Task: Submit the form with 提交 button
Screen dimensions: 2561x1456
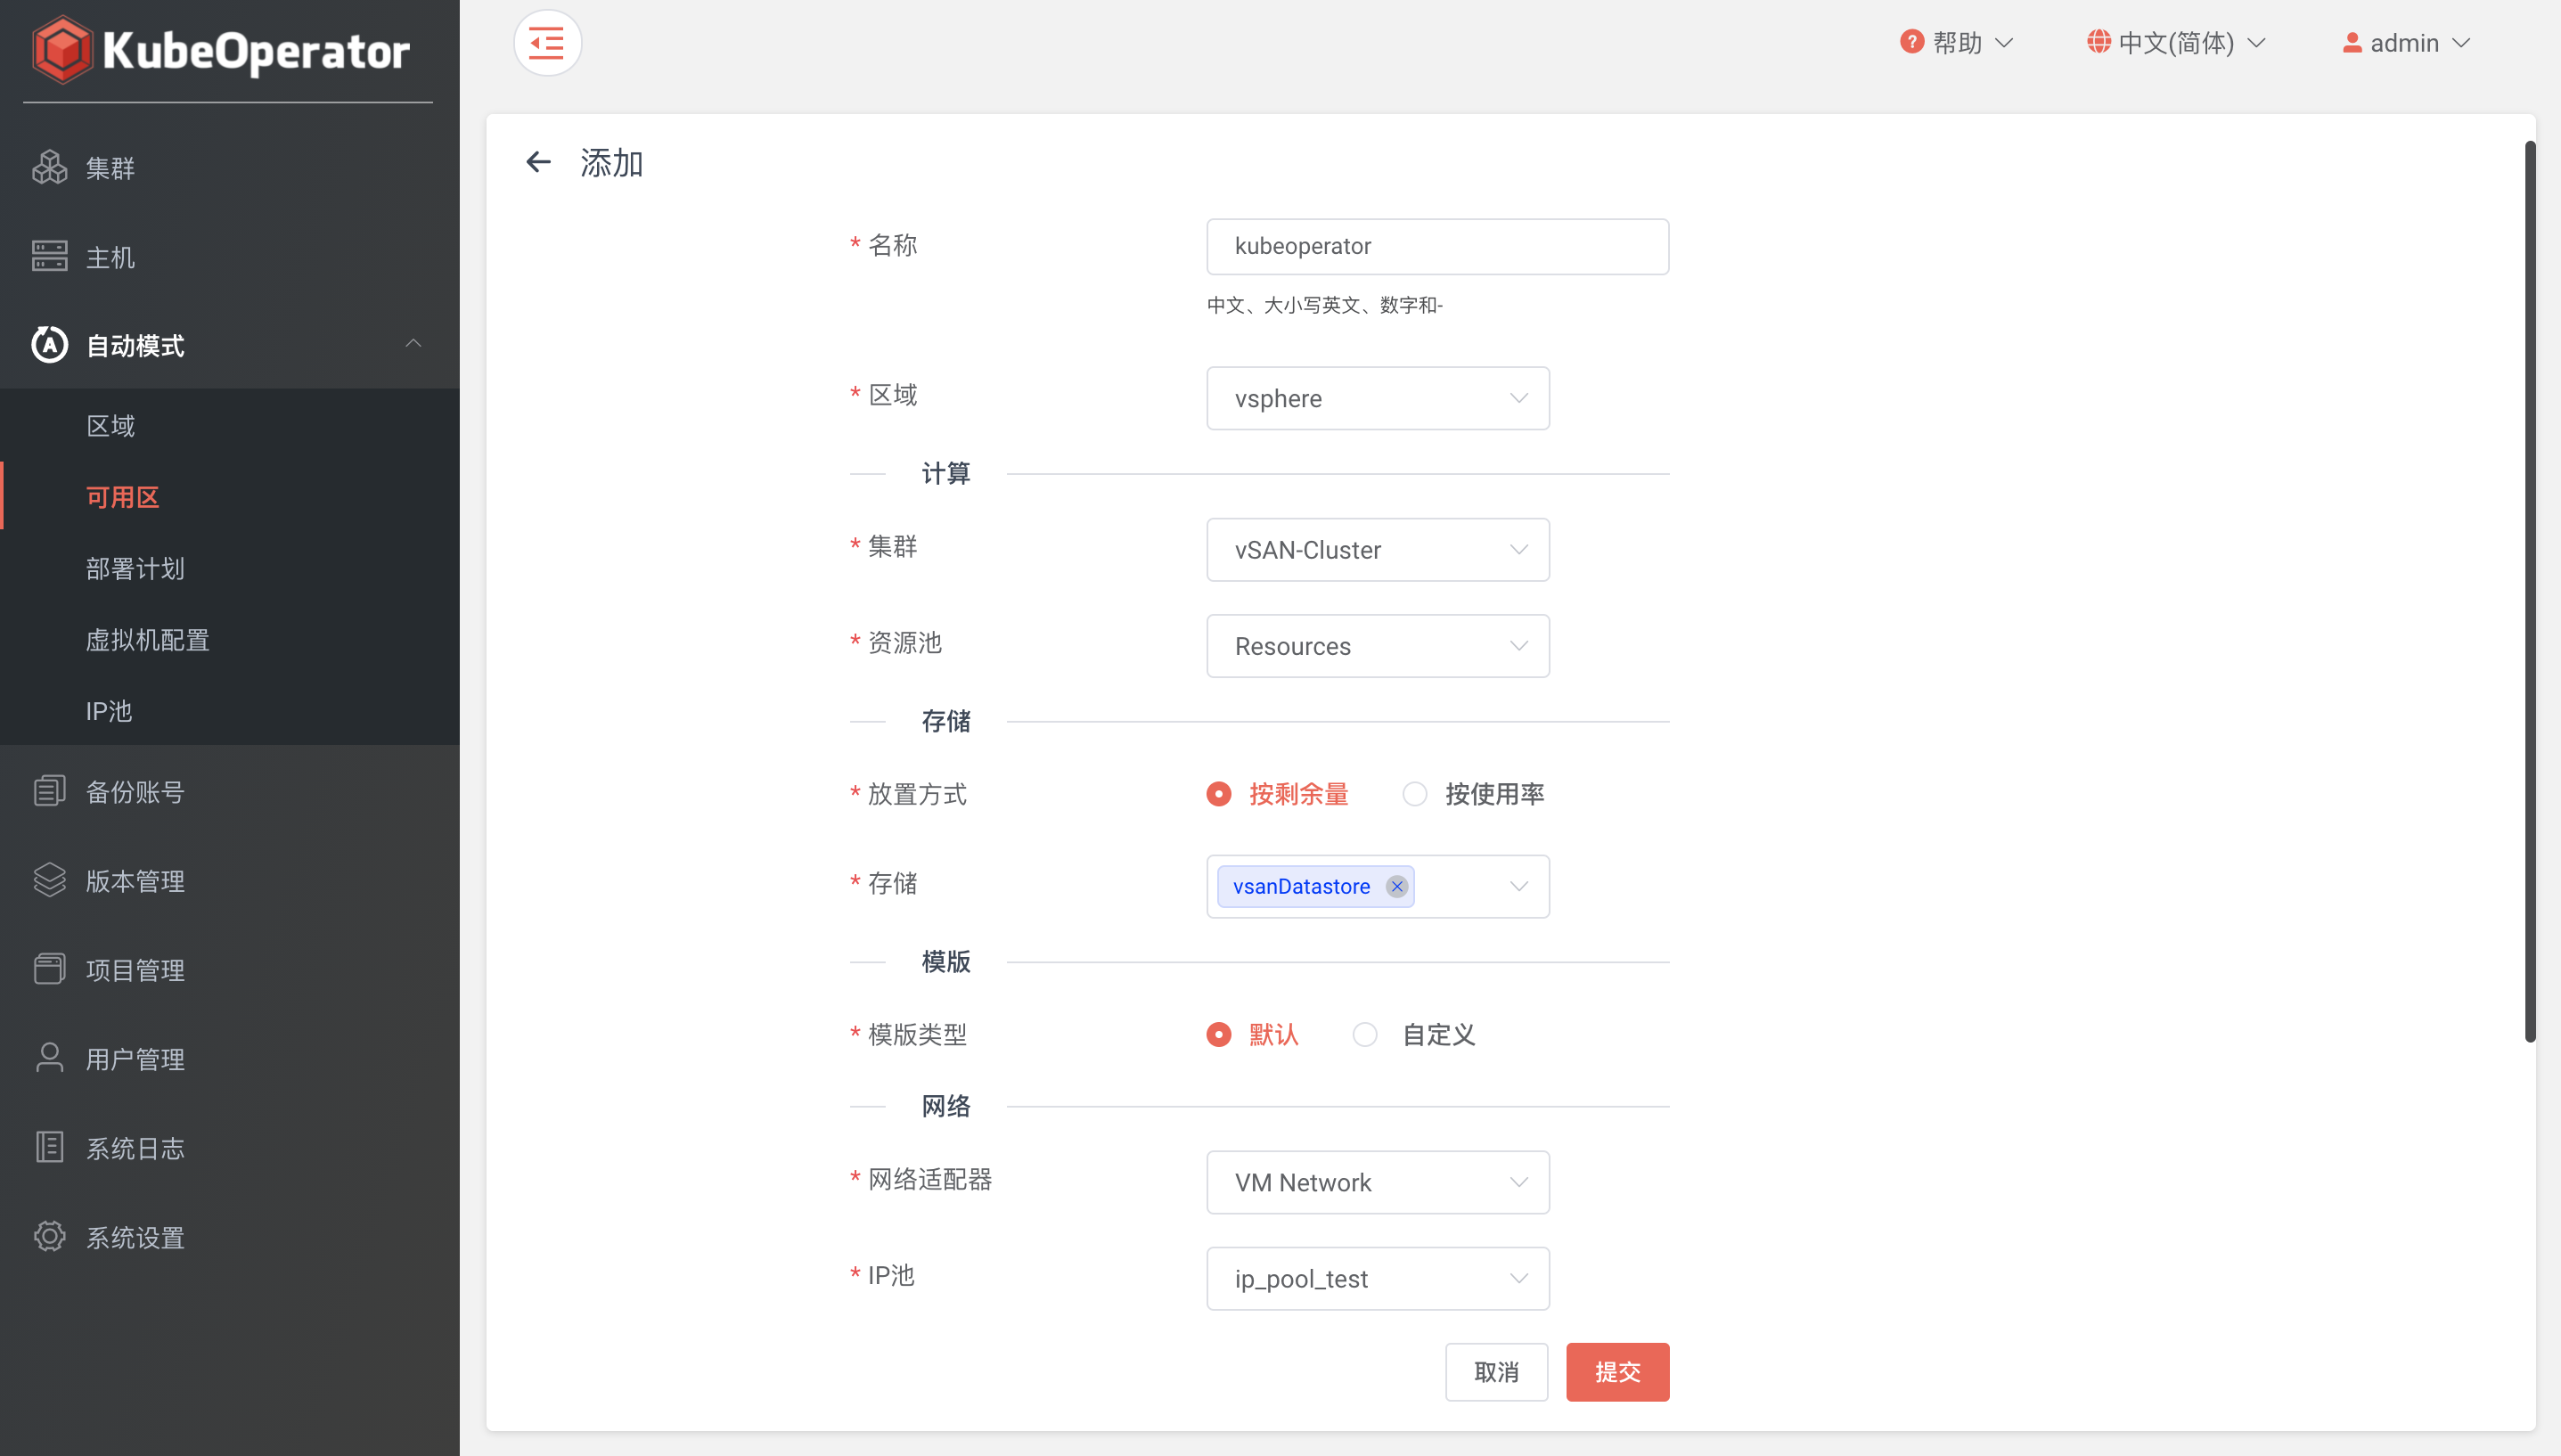Action: coord(1617,1372)
